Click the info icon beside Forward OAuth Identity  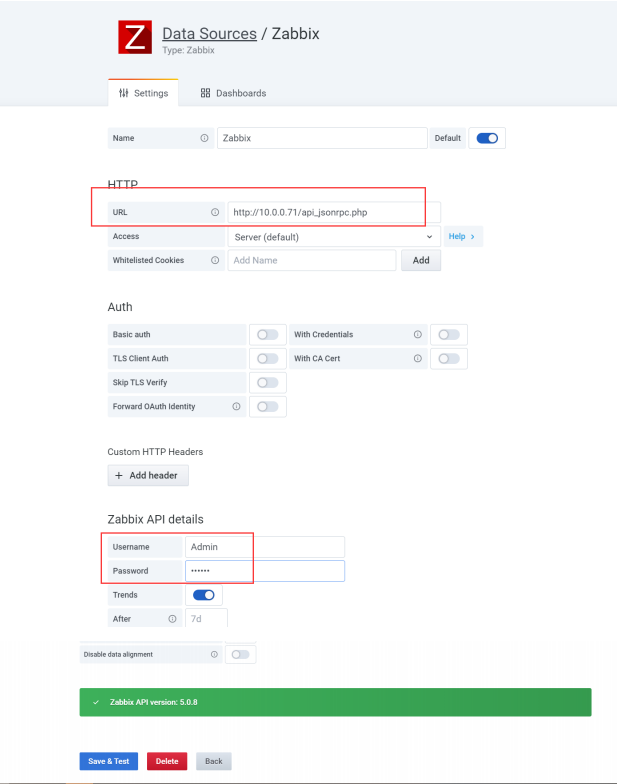point(236,406)
